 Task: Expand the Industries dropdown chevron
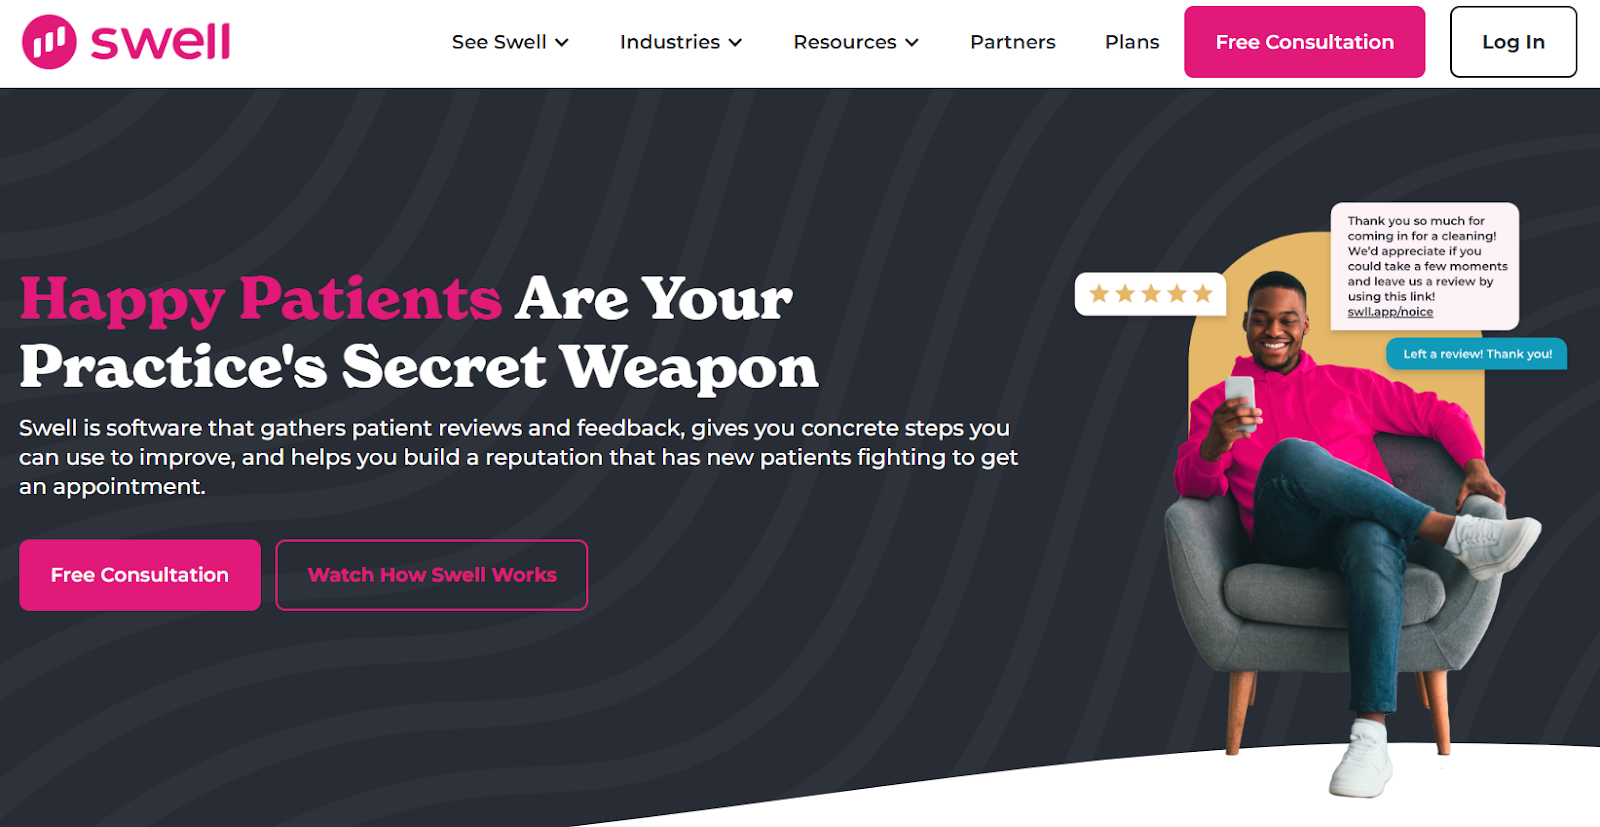735,43
